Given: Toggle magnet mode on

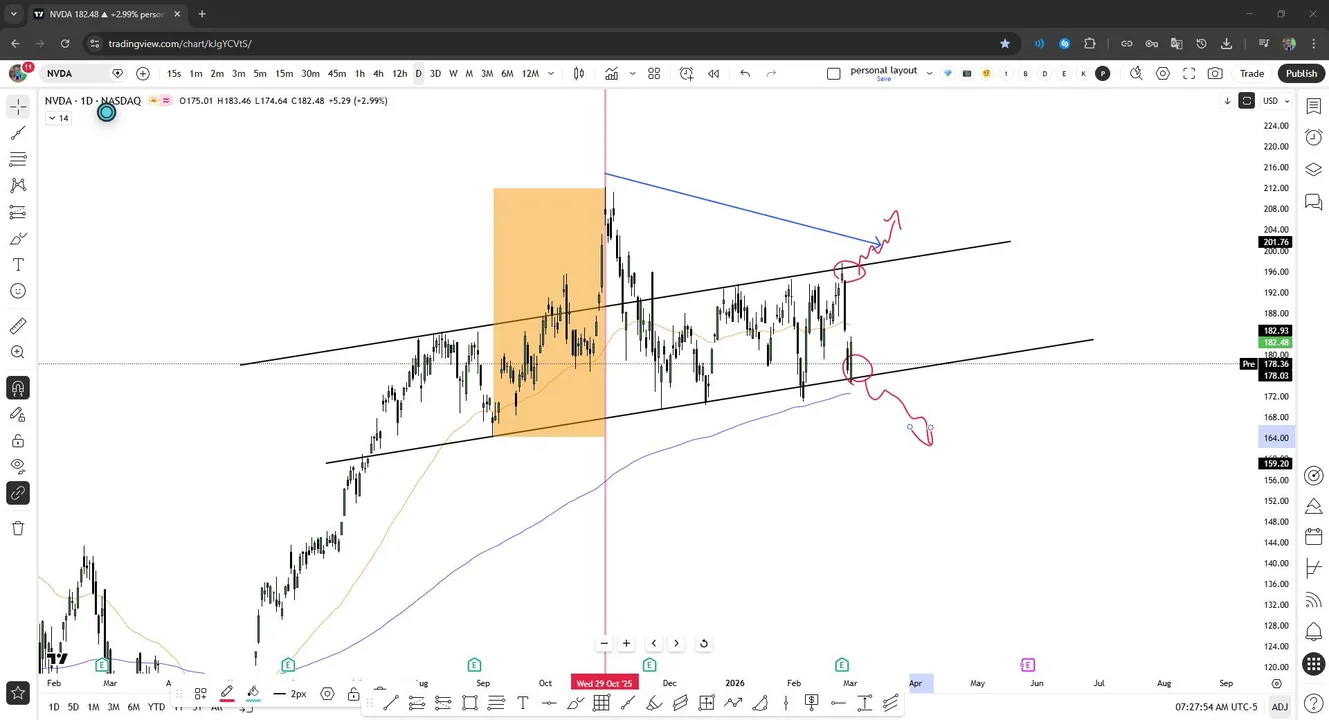Looking at the screenshot, I should pos(18,388).
